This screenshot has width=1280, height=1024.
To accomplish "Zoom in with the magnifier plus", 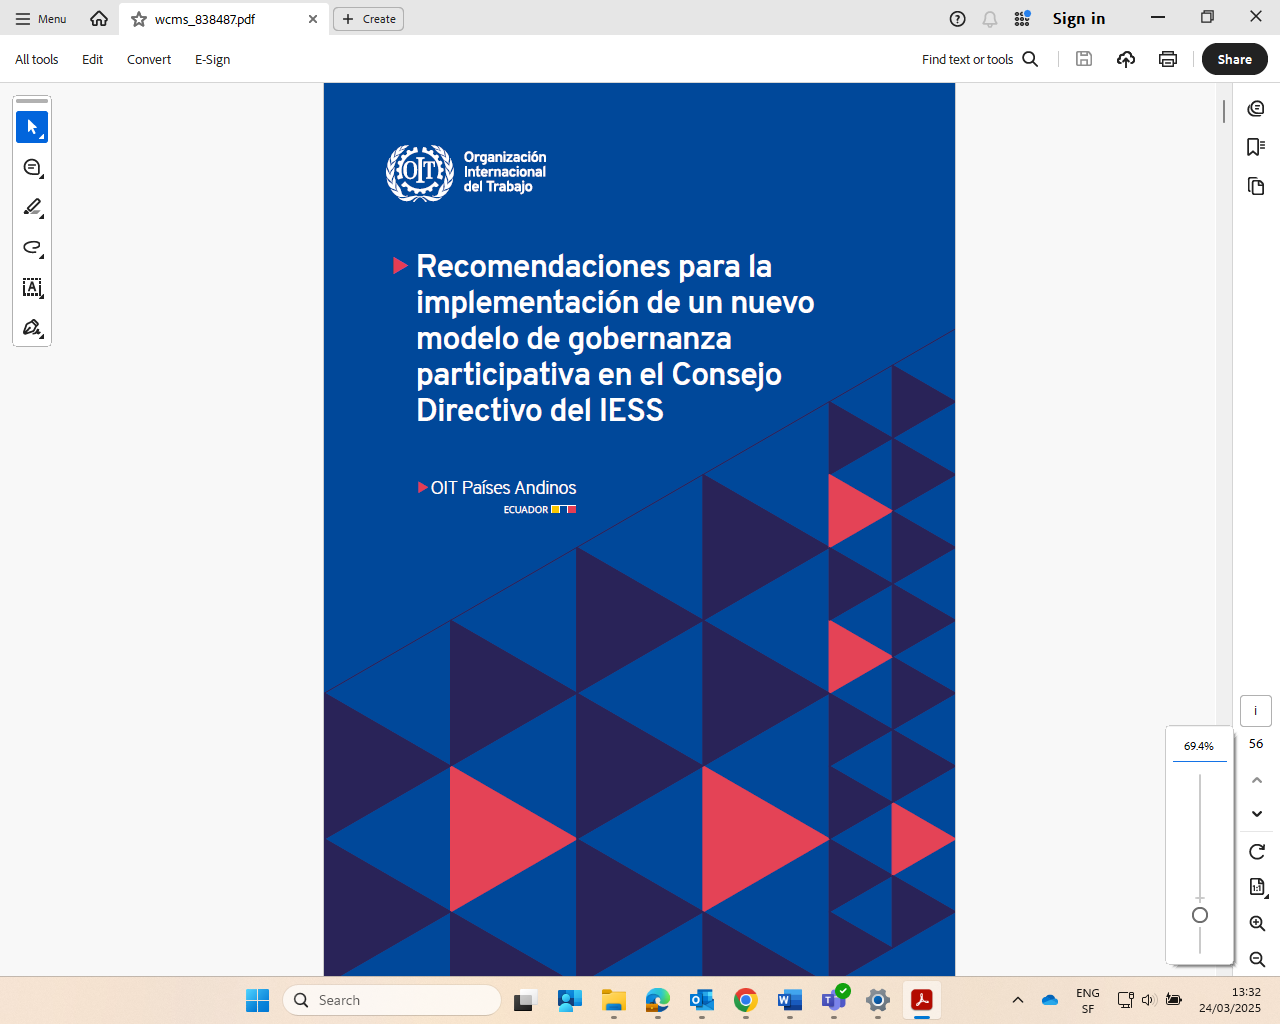I will click(x=1257, y=923).
